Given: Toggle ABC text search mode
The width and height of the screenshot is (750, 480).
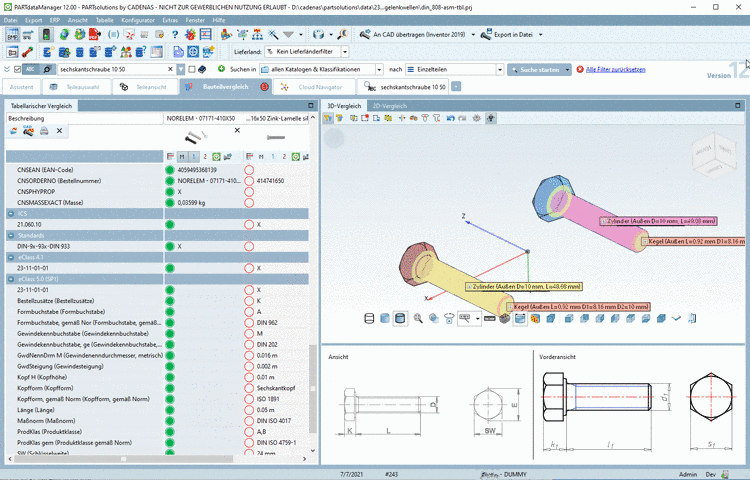Looking at the screenshot, I should tap(30, 69).
